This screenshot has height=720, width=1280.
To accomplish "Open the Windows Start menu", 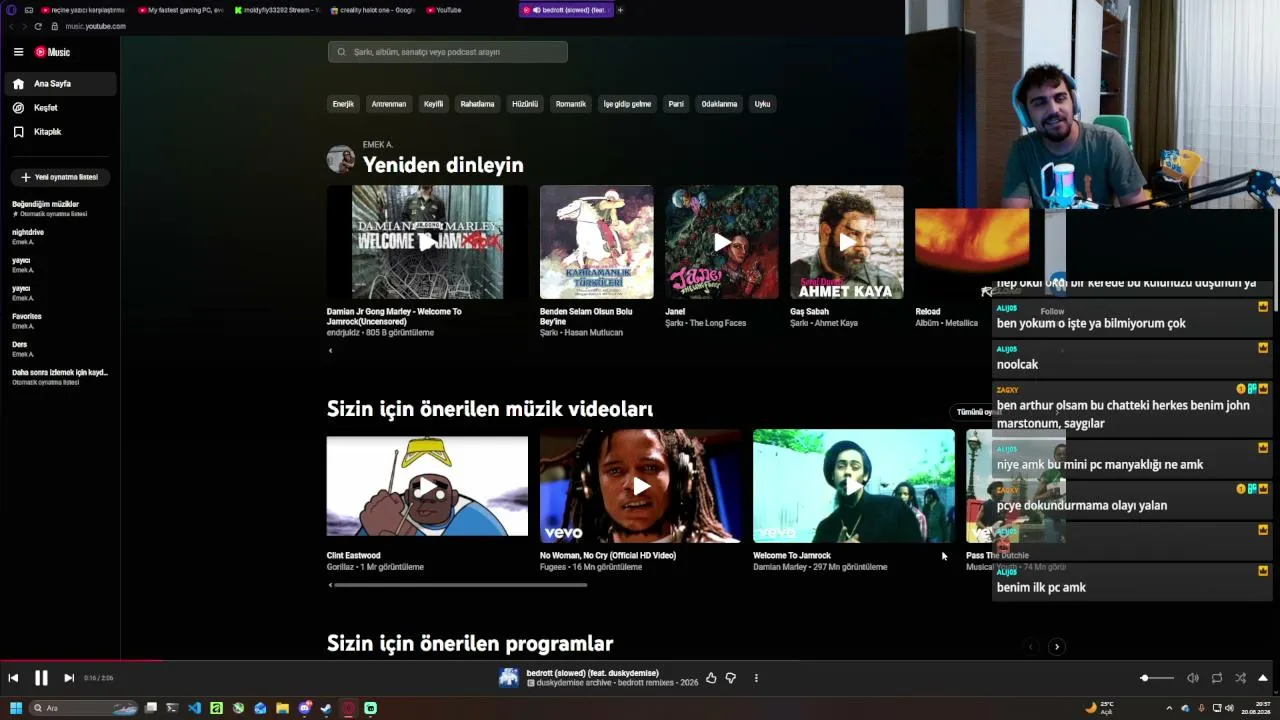I will click(15, 708).
